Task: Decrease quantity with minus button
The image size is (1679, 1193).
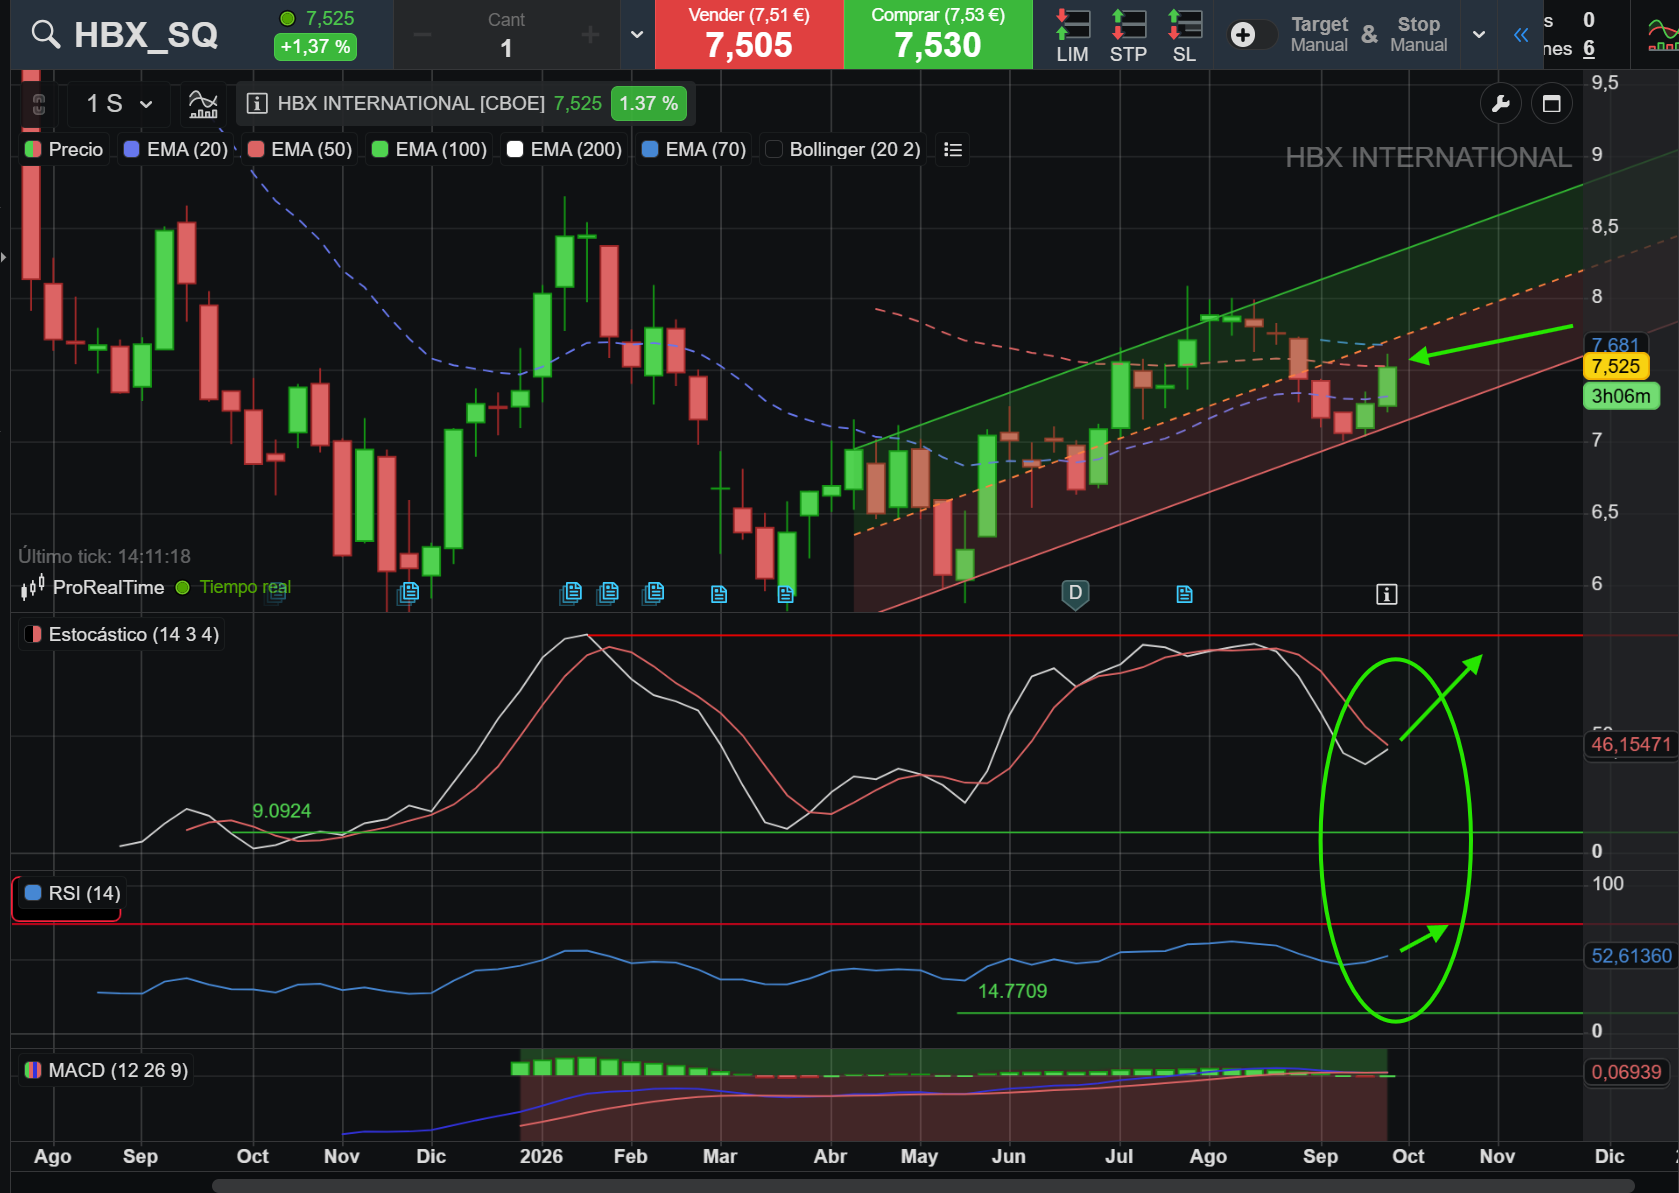Action: [x=422, y=35]
